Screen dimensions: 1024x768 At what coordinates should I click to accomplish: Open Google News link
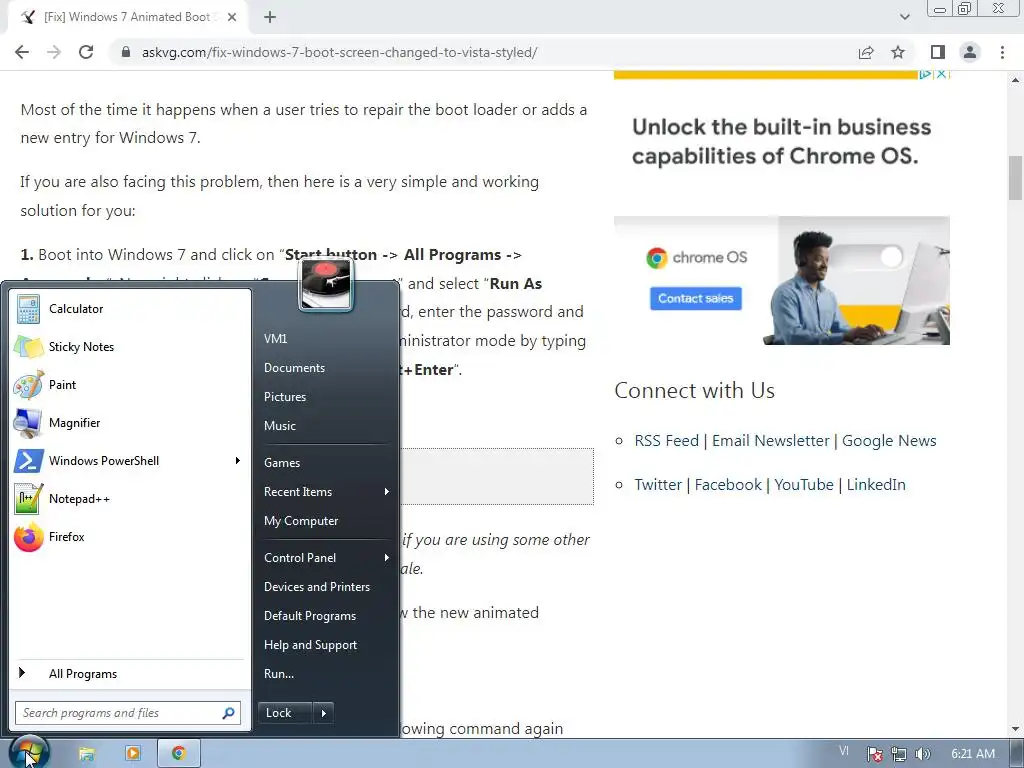889,441
